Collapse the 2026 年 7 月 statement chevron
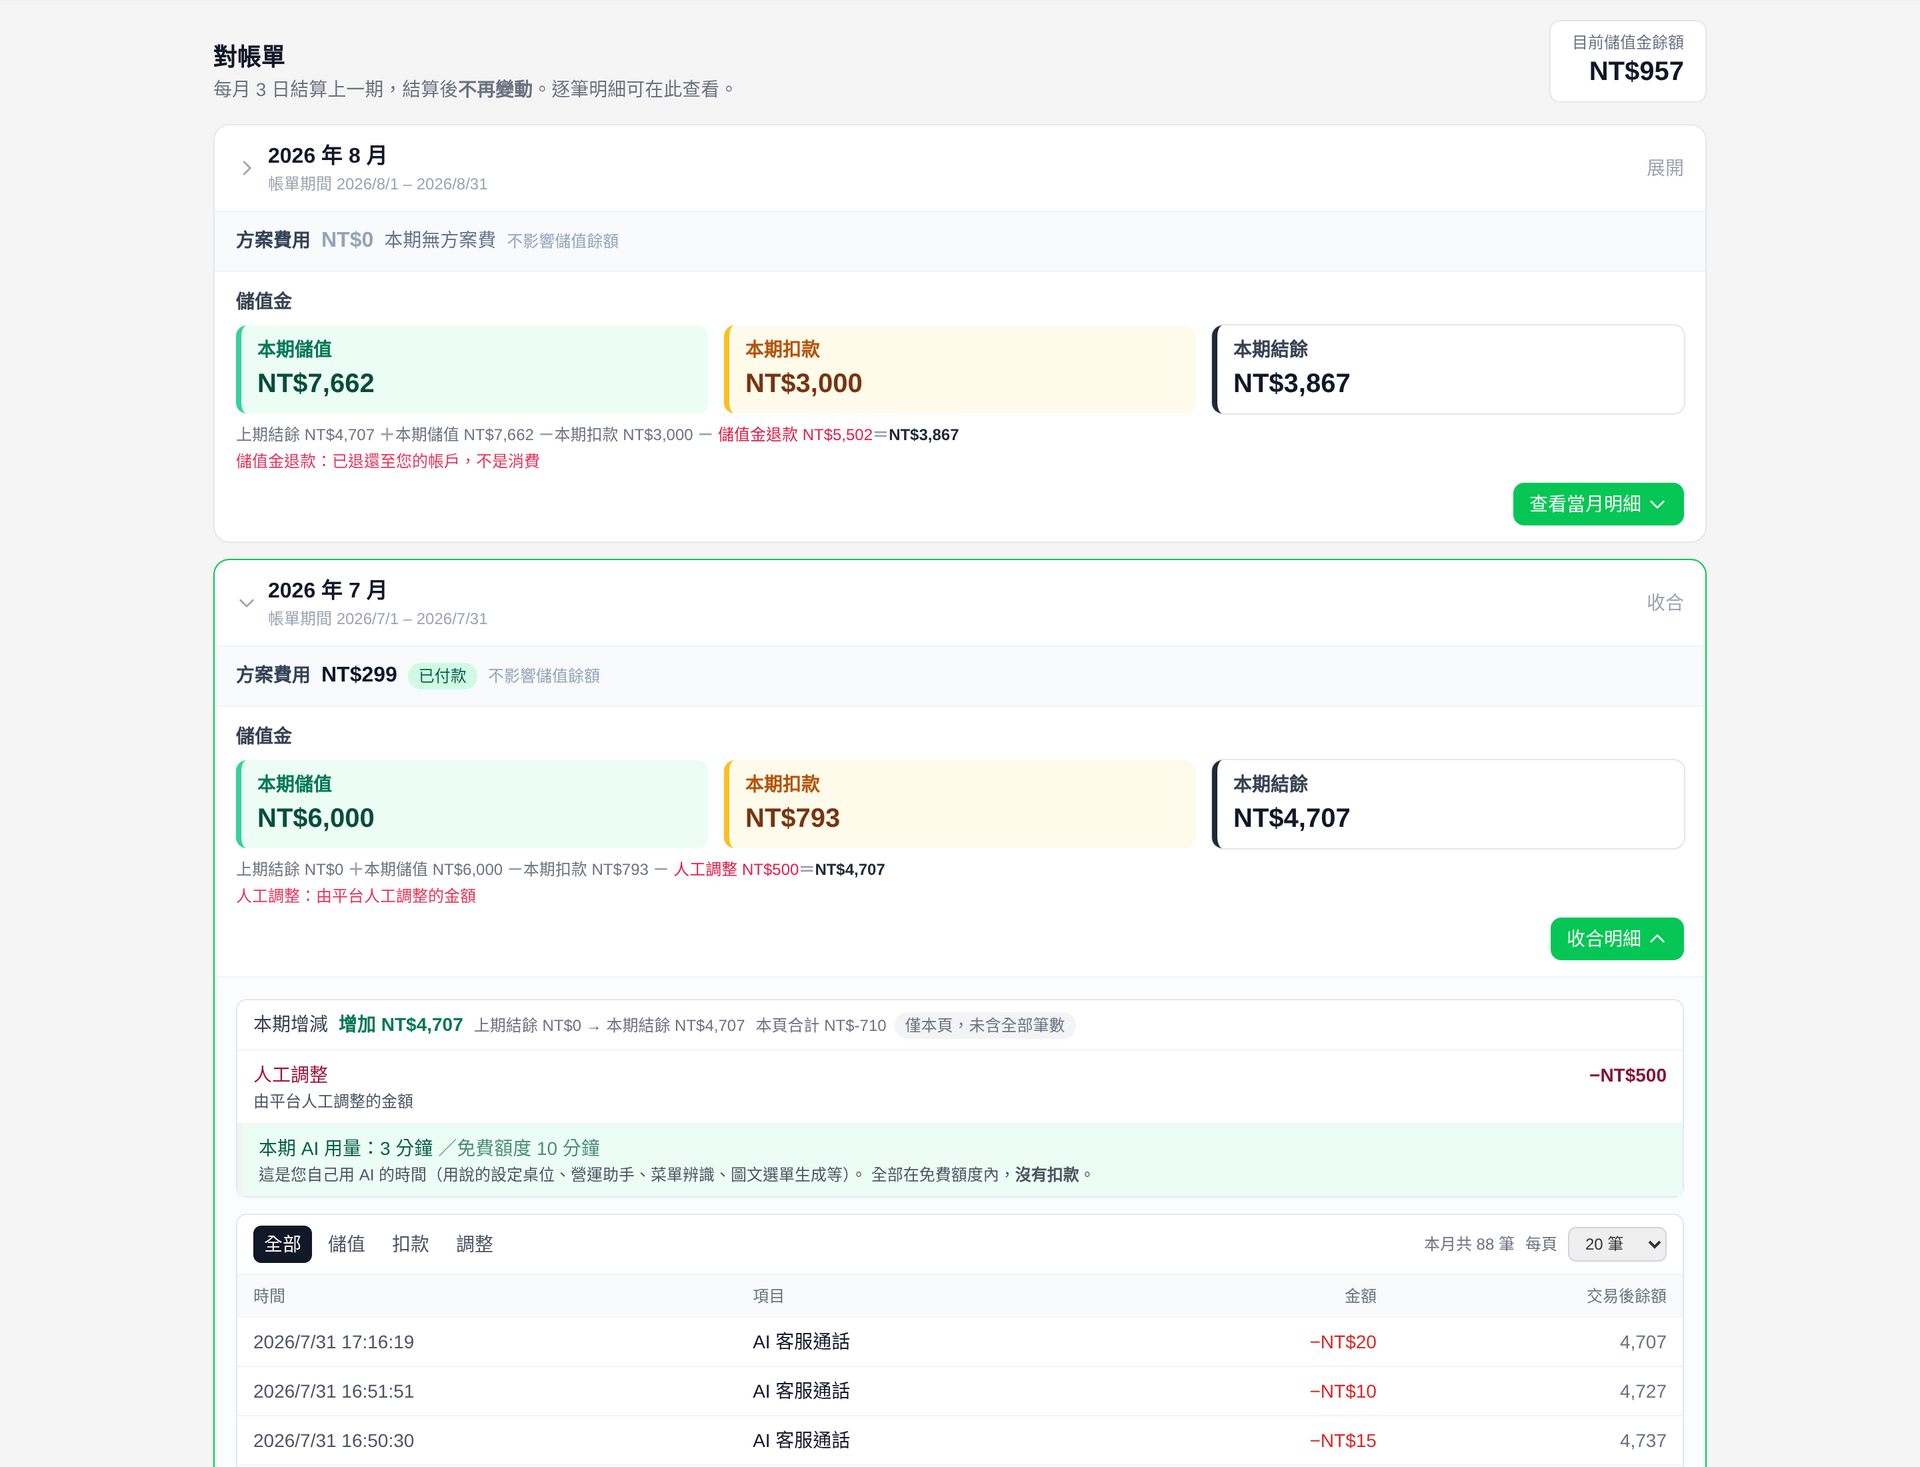 246,603
